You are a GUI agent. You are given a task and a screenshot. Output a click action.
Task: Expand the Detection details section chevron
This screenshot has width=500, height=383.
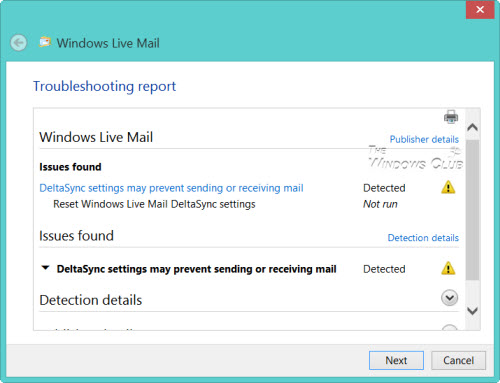(x=449, y=298)
